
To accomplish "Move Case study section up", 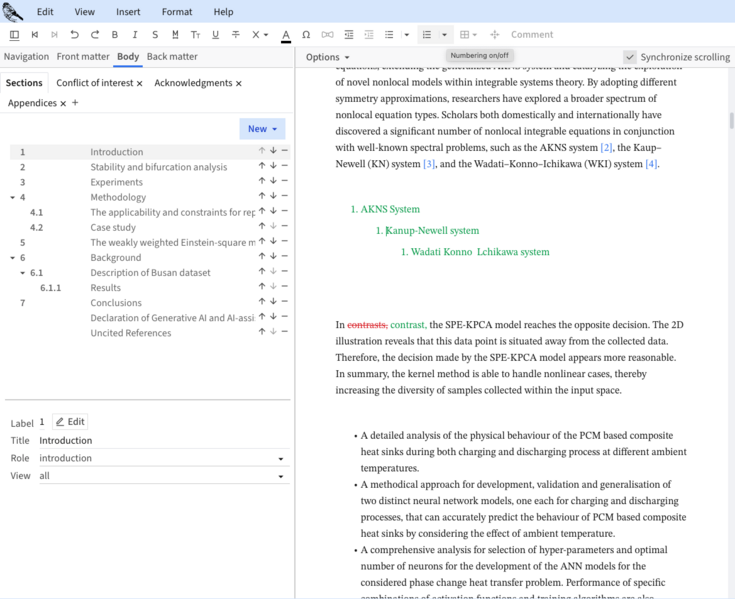I will [x=262, y=226].
